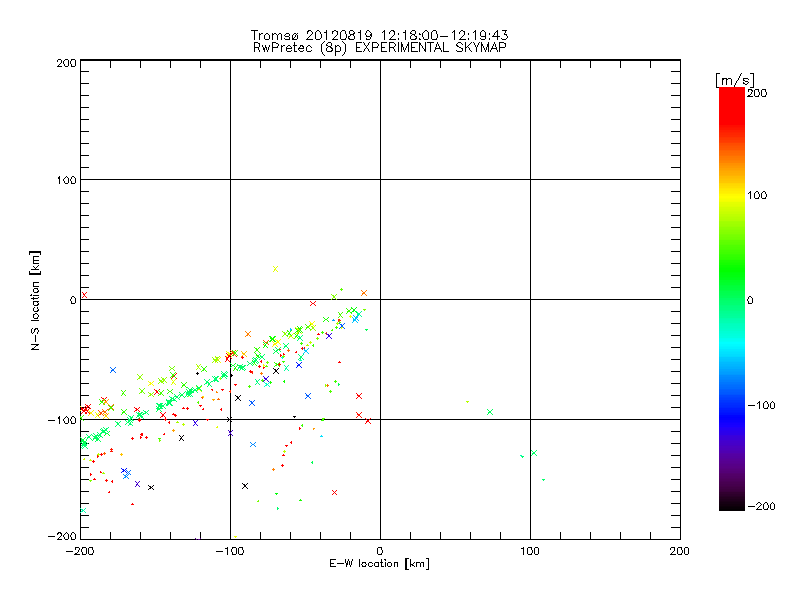Screen dimensions: 800x600
Task: Click the y-axis tick label 200 at top
Action: tap(66, 62)
